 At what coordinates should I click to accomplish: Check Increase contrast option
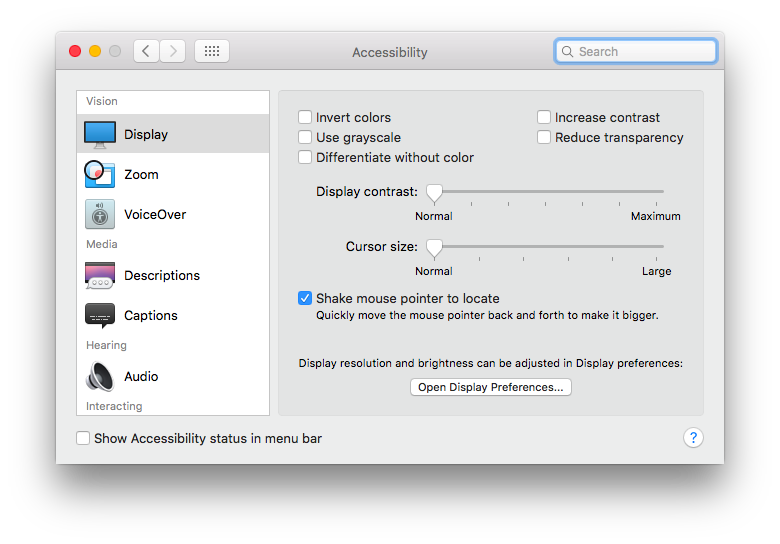(544, 117)
